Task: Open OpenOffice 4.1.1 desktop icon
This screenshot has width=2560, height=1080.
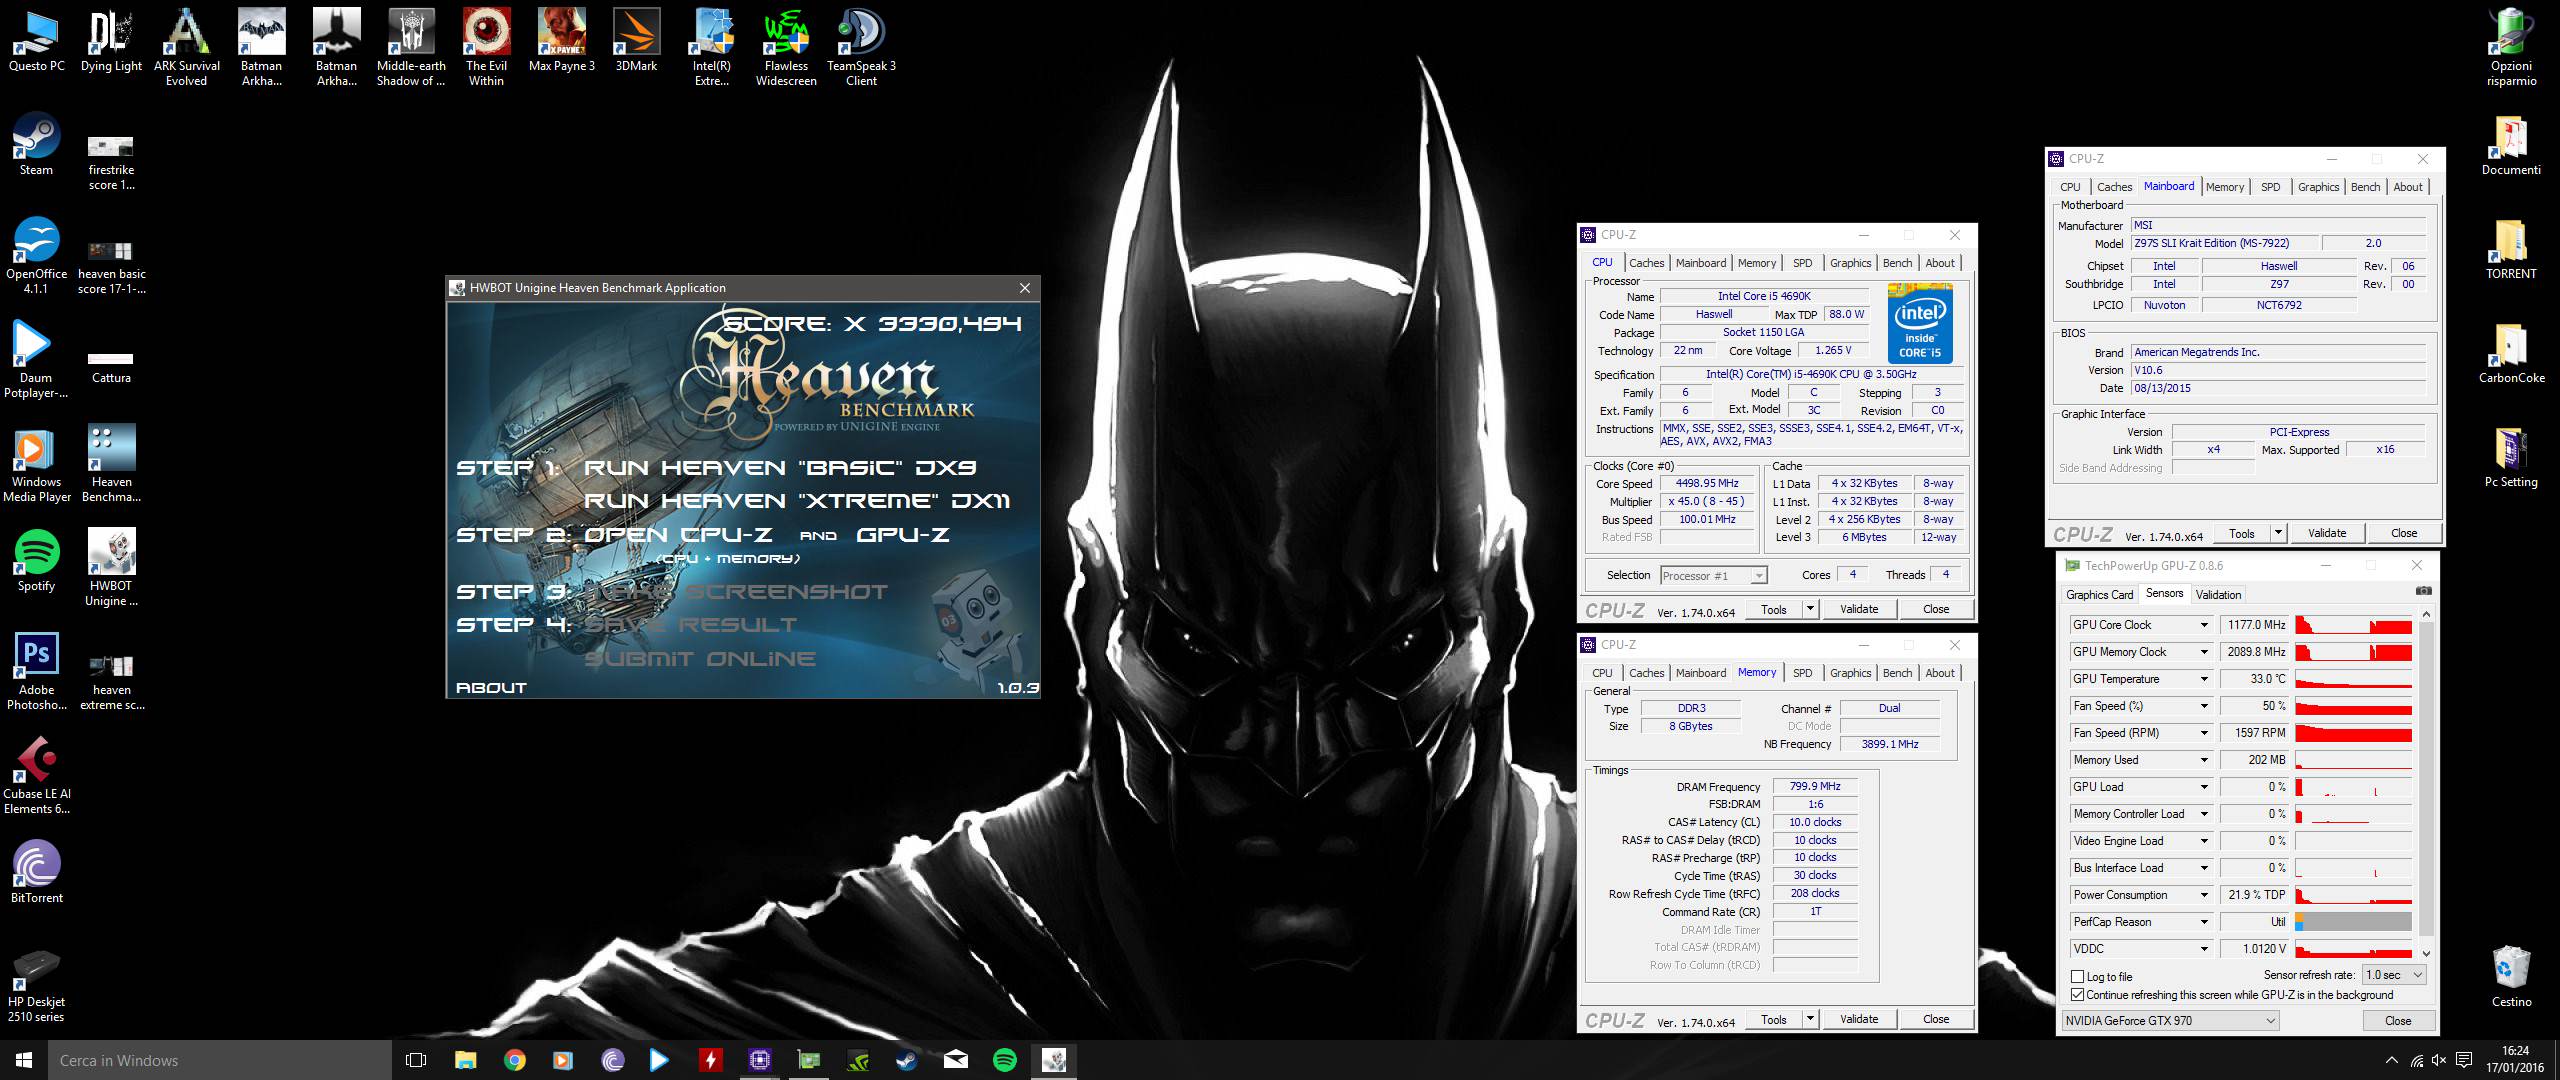Action: pos(36,256)
